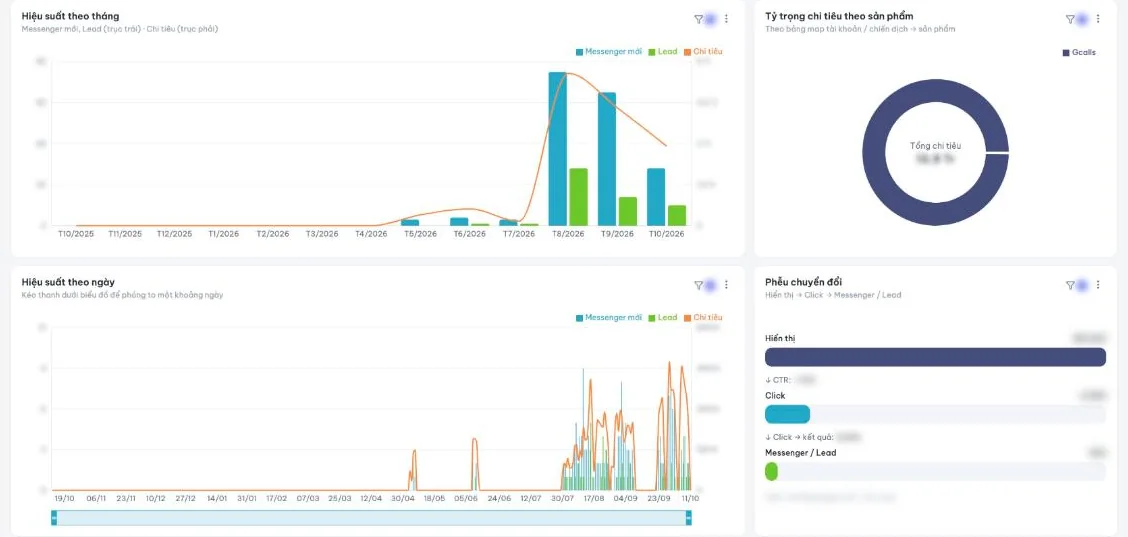The width and height of the screenshot is (1128, 537).
Task: Click the green Messenger / Lead funnel bar
Action: click(x=771, y=471)
